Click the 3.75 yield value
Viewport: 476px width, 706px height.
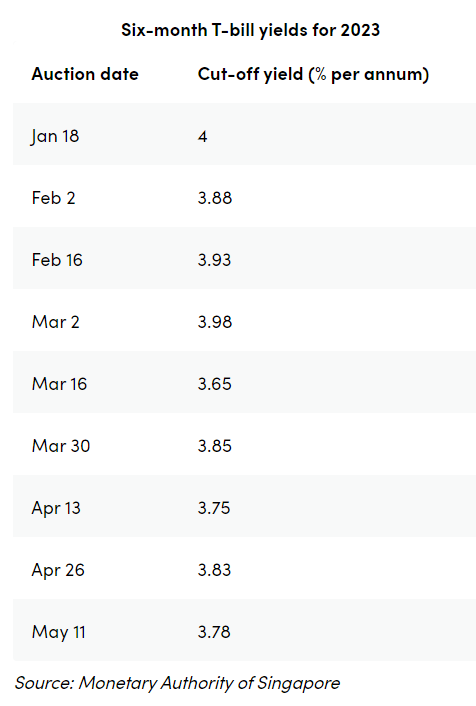tap(214, 508)
